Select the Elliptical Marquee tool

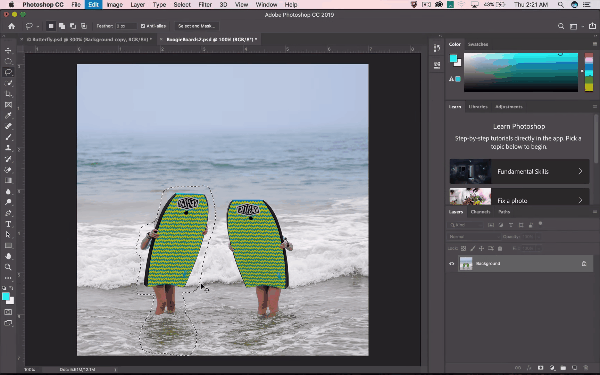pyautogui.click(x=8, y=61)
